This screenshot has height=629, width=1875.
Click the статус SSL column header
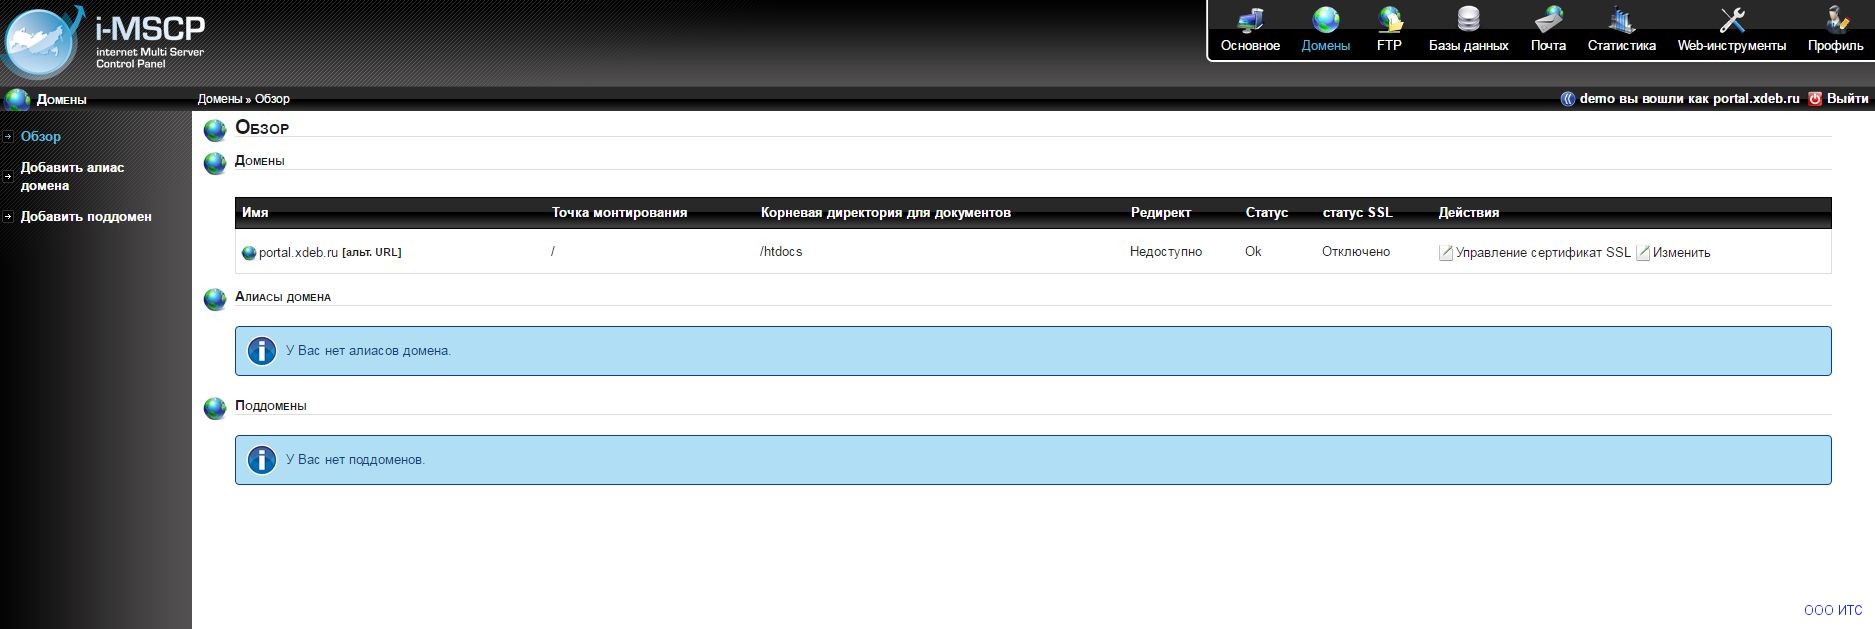pyautogui.click(x=1357, y=213)
